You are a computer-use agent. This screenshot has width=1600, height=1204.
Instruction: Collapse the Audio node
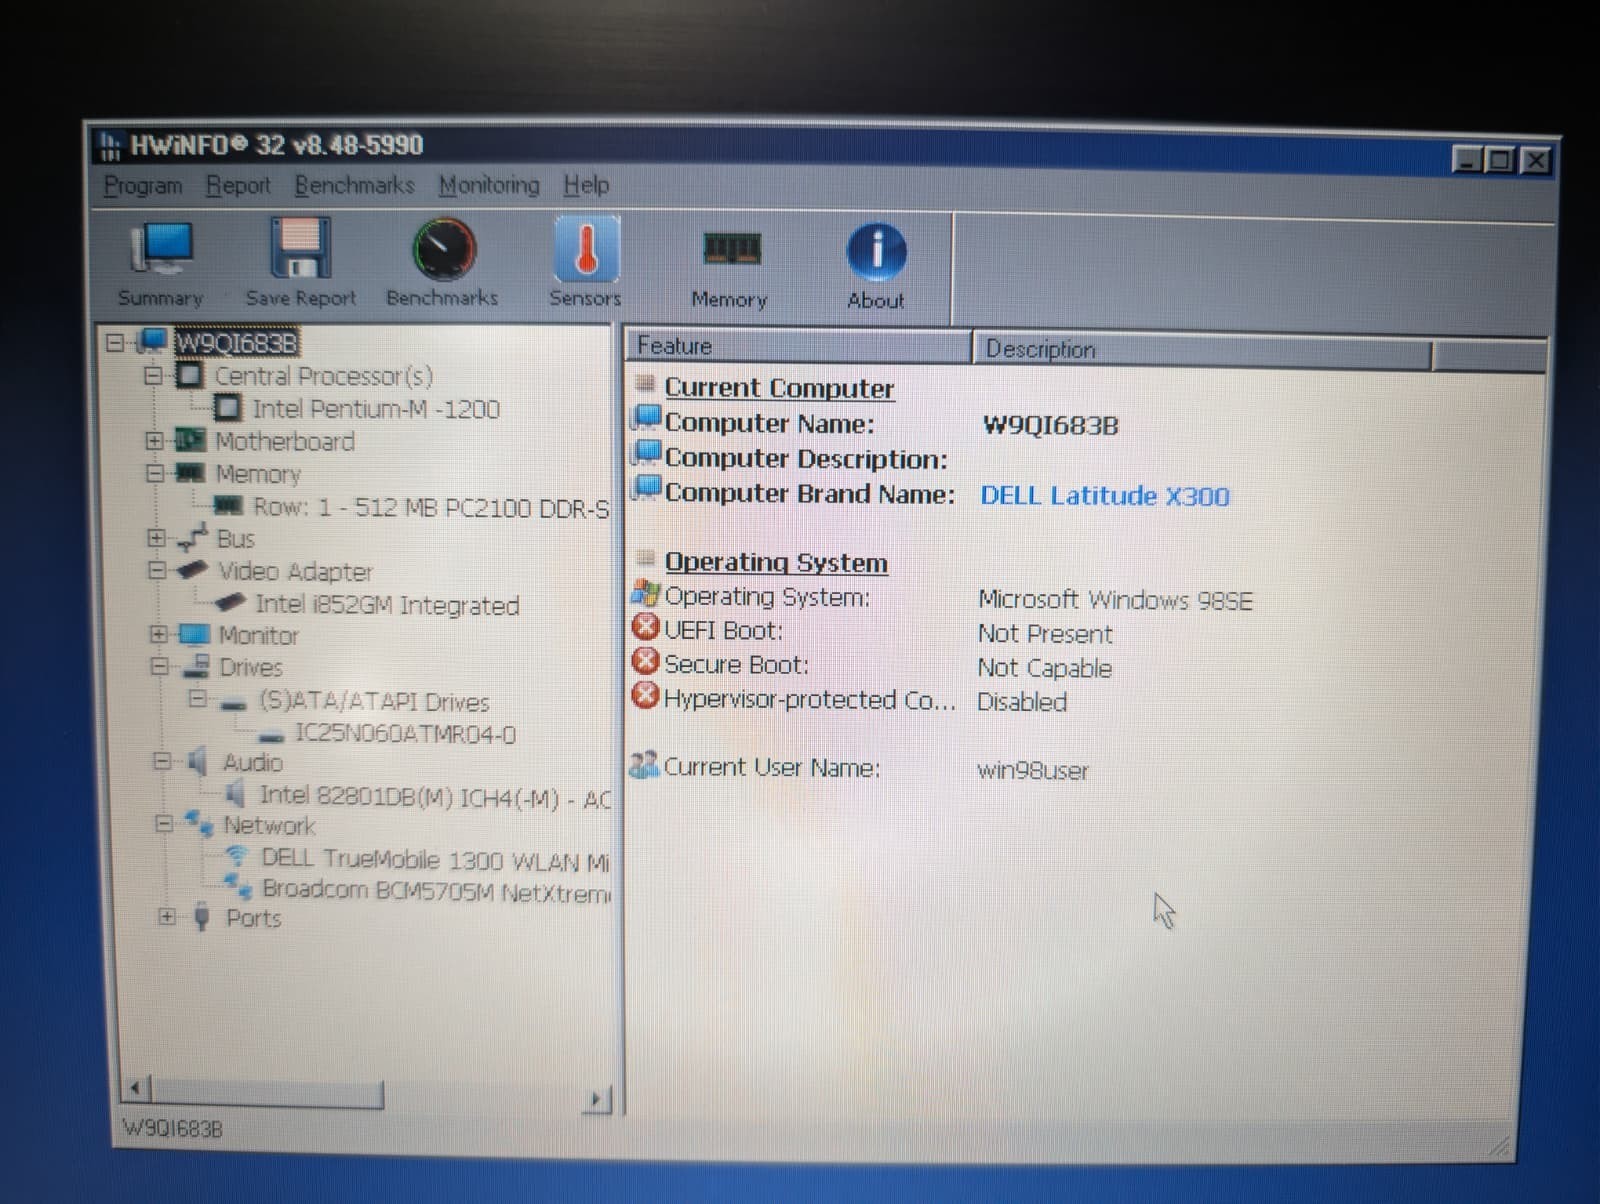pyautogui.click(x=162, y=762)
